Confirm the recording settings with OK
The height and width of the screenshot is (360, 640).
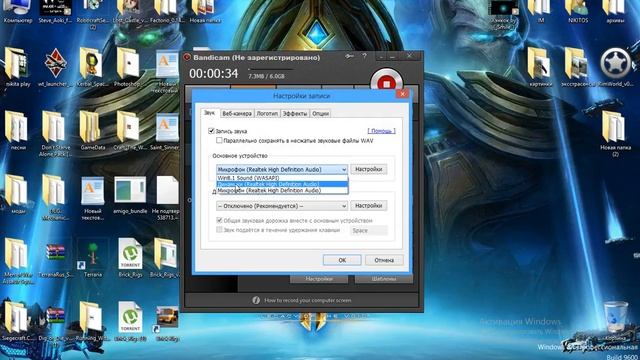[342, 260]
